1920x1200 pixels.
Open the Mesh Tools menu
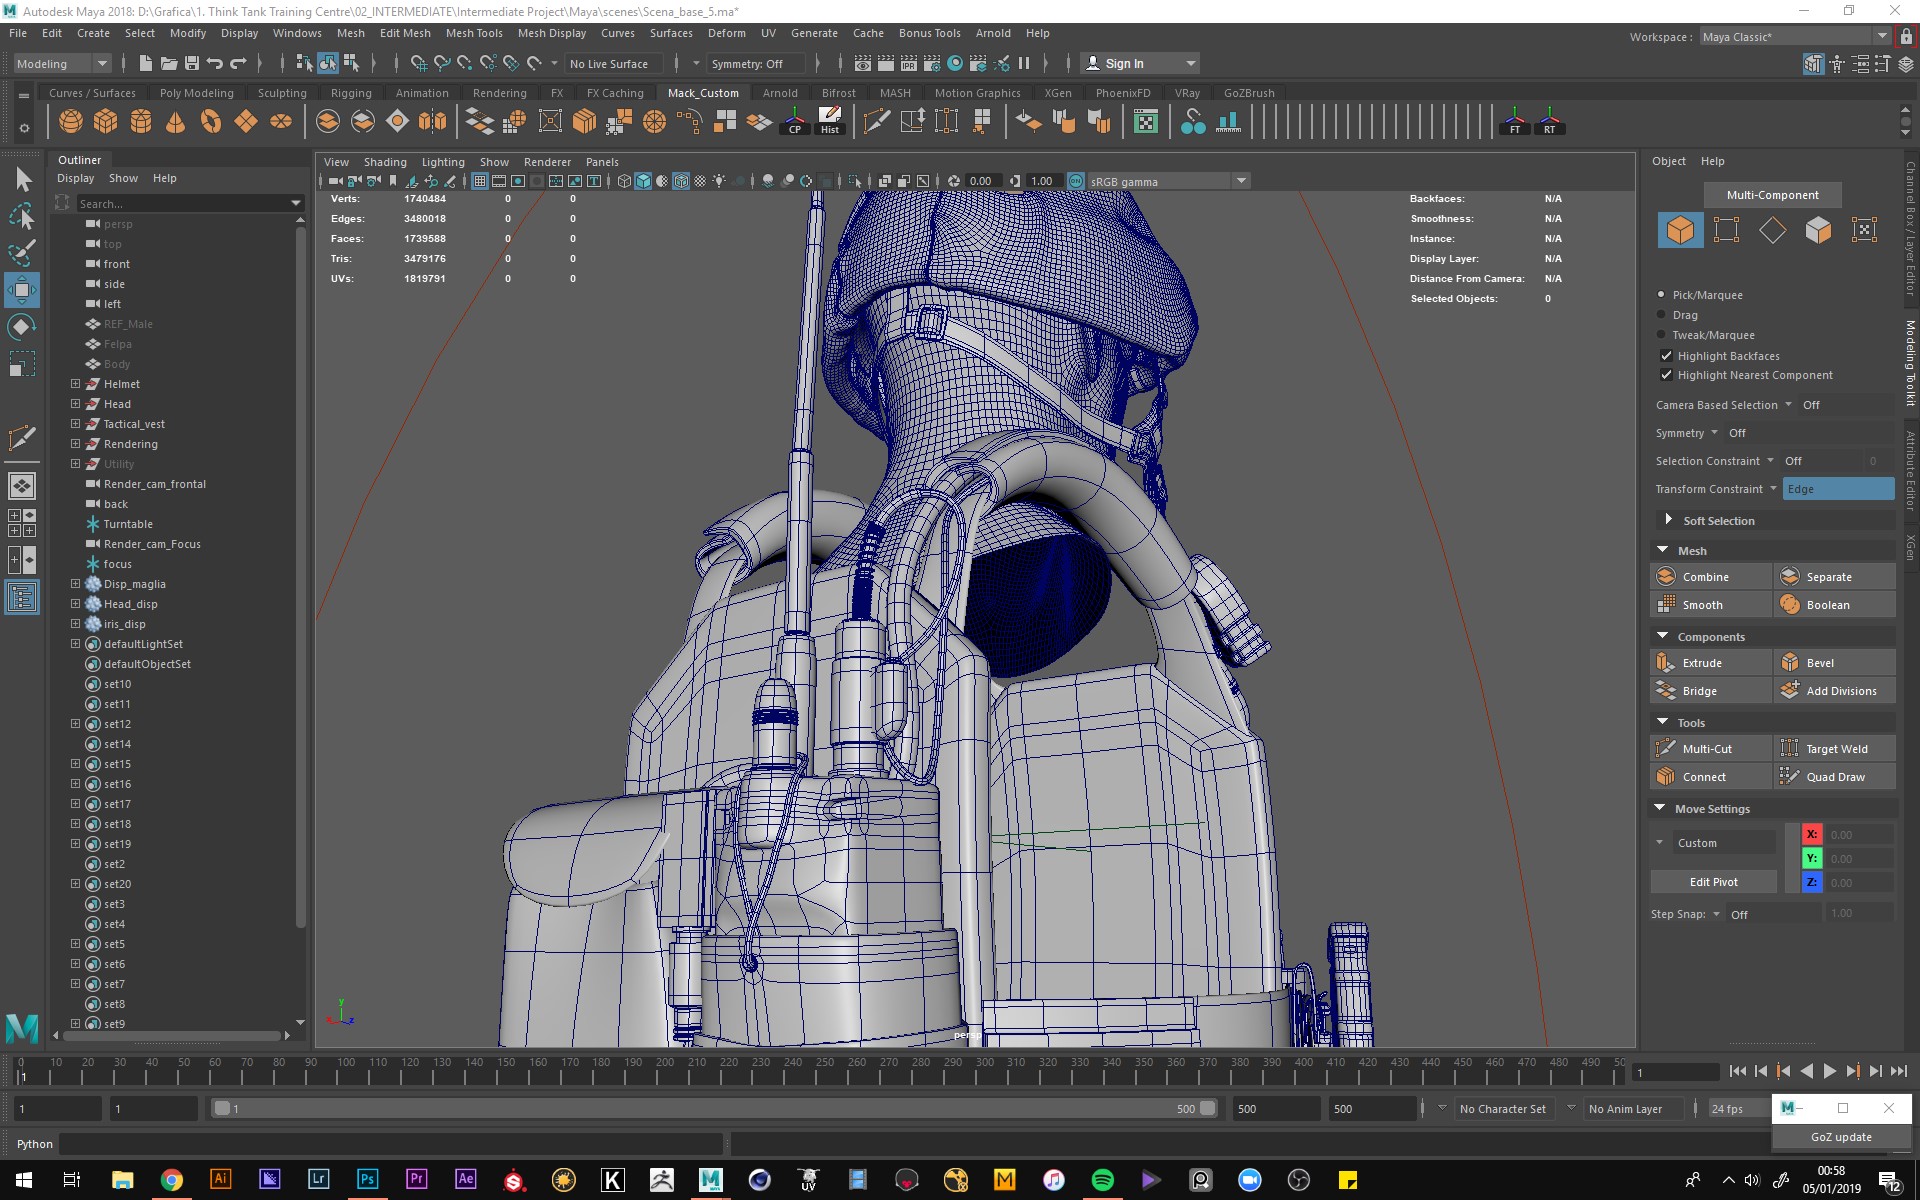click(x=473, y=33)
